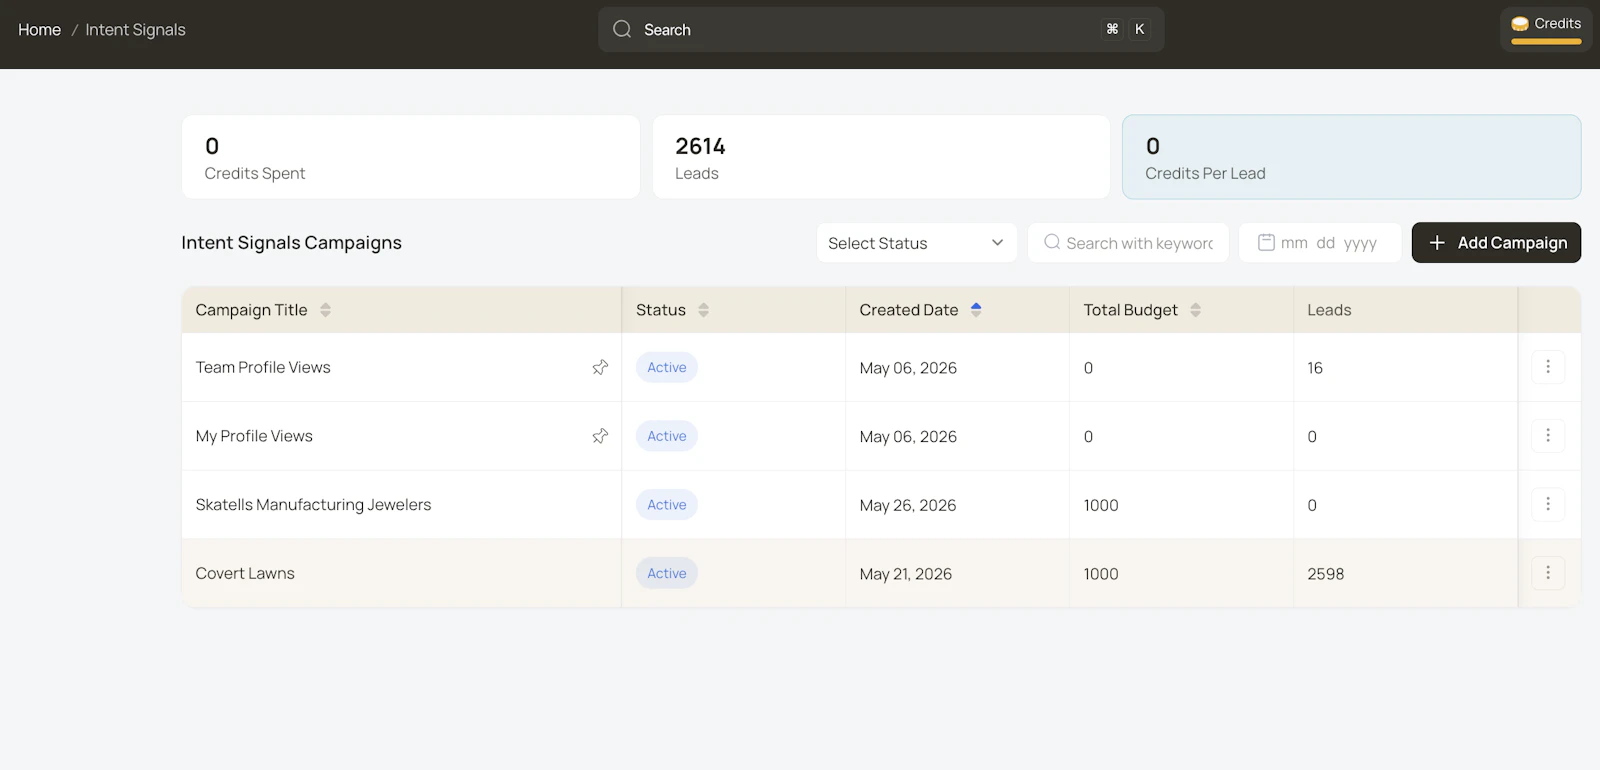Click the Credits coin icon
Image resolution: width=1600 pixels, height=770 pixels.
[x=1520, y=24]
